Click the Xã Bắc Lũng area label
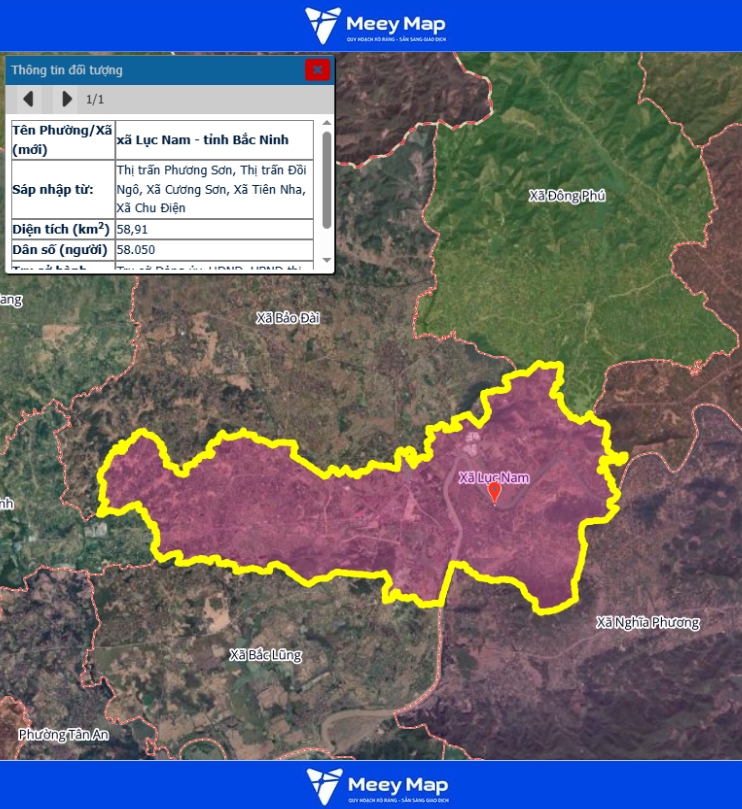742x809 pixels. [265, 655]
